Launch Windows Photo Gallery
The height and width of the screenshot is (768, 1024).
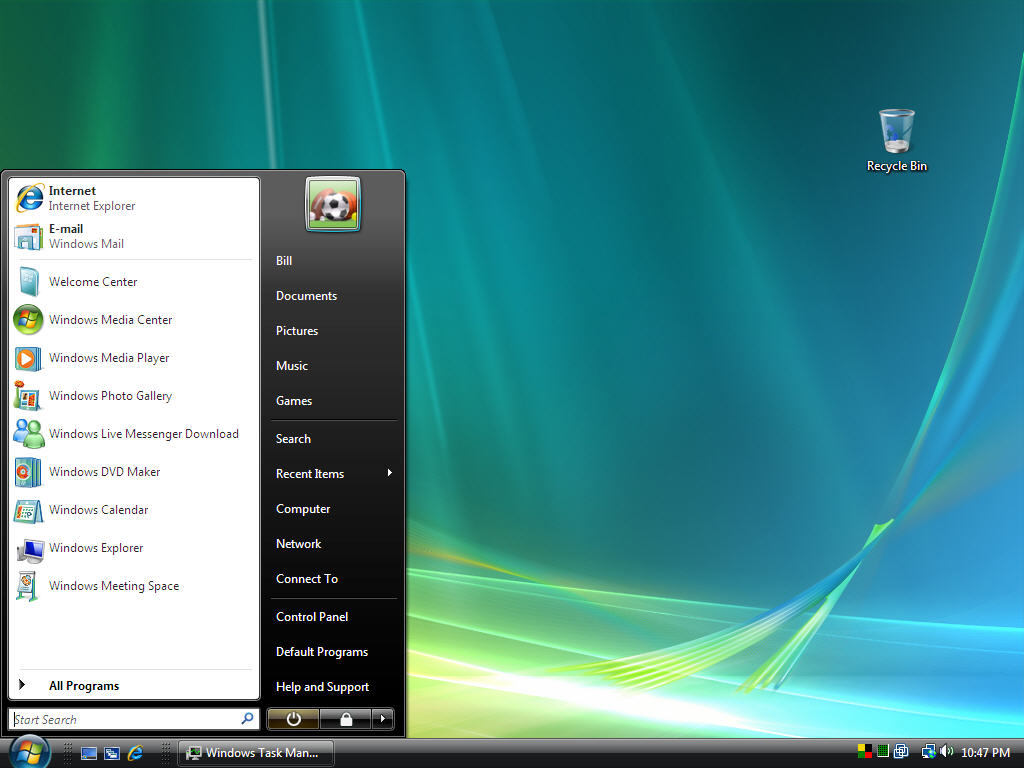(x=110, y=396)
